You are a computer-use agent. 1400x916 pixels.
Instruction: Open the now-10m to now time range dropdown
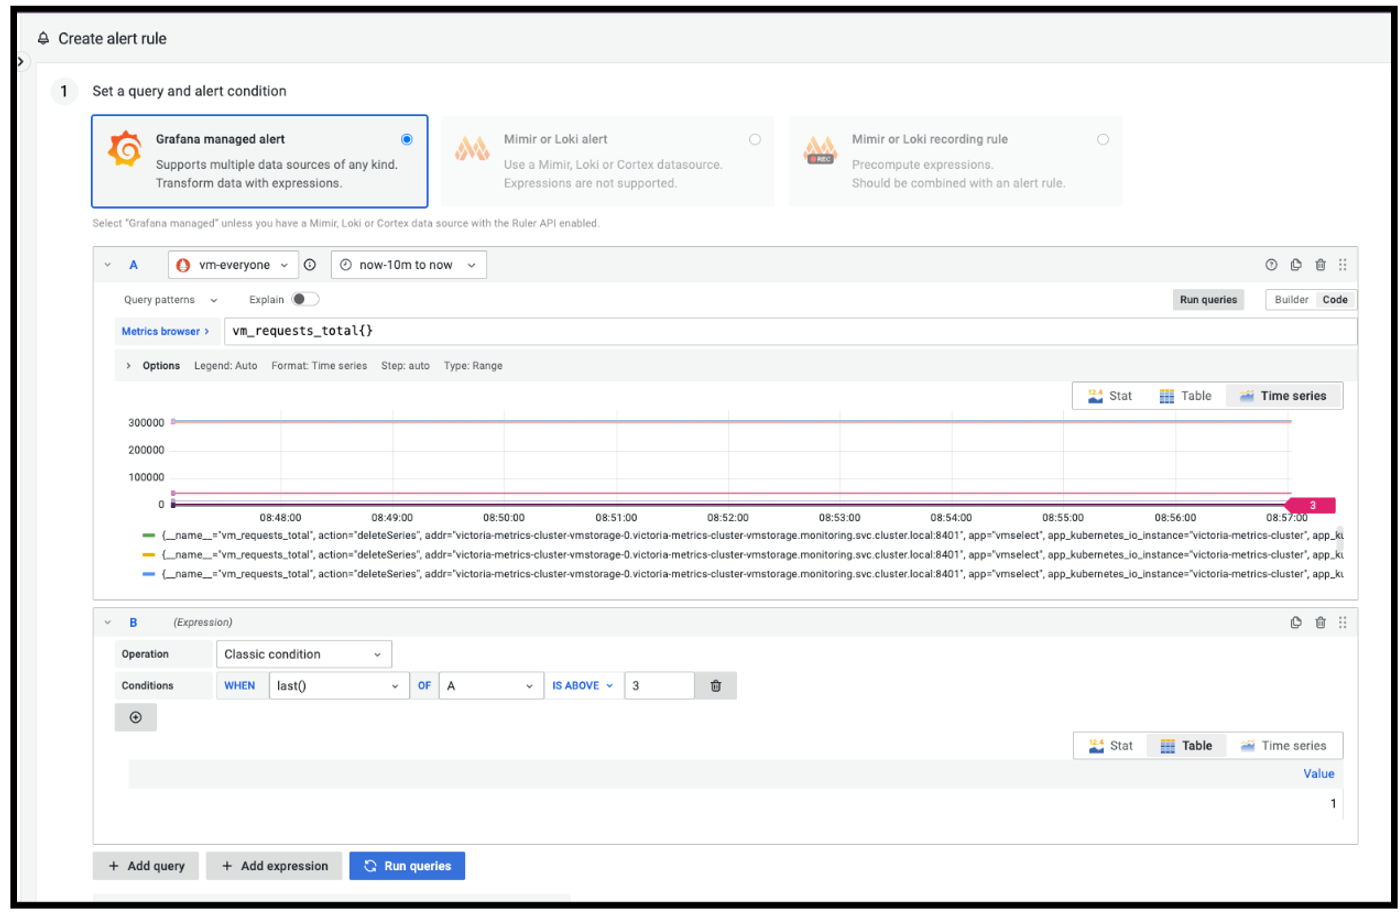[408, 265]
